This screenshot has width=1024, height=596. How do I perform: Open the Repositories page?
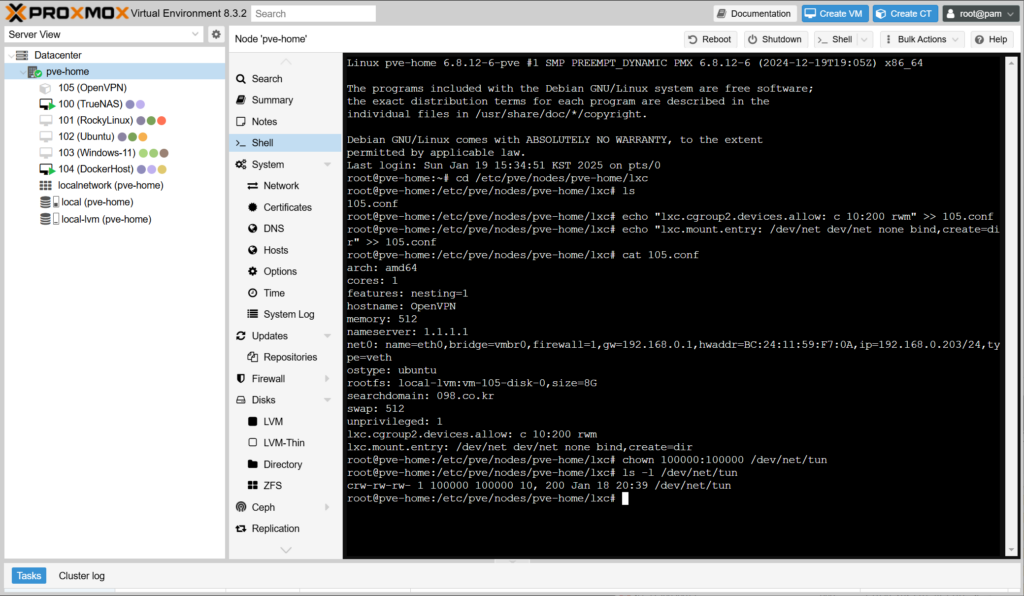290,357
